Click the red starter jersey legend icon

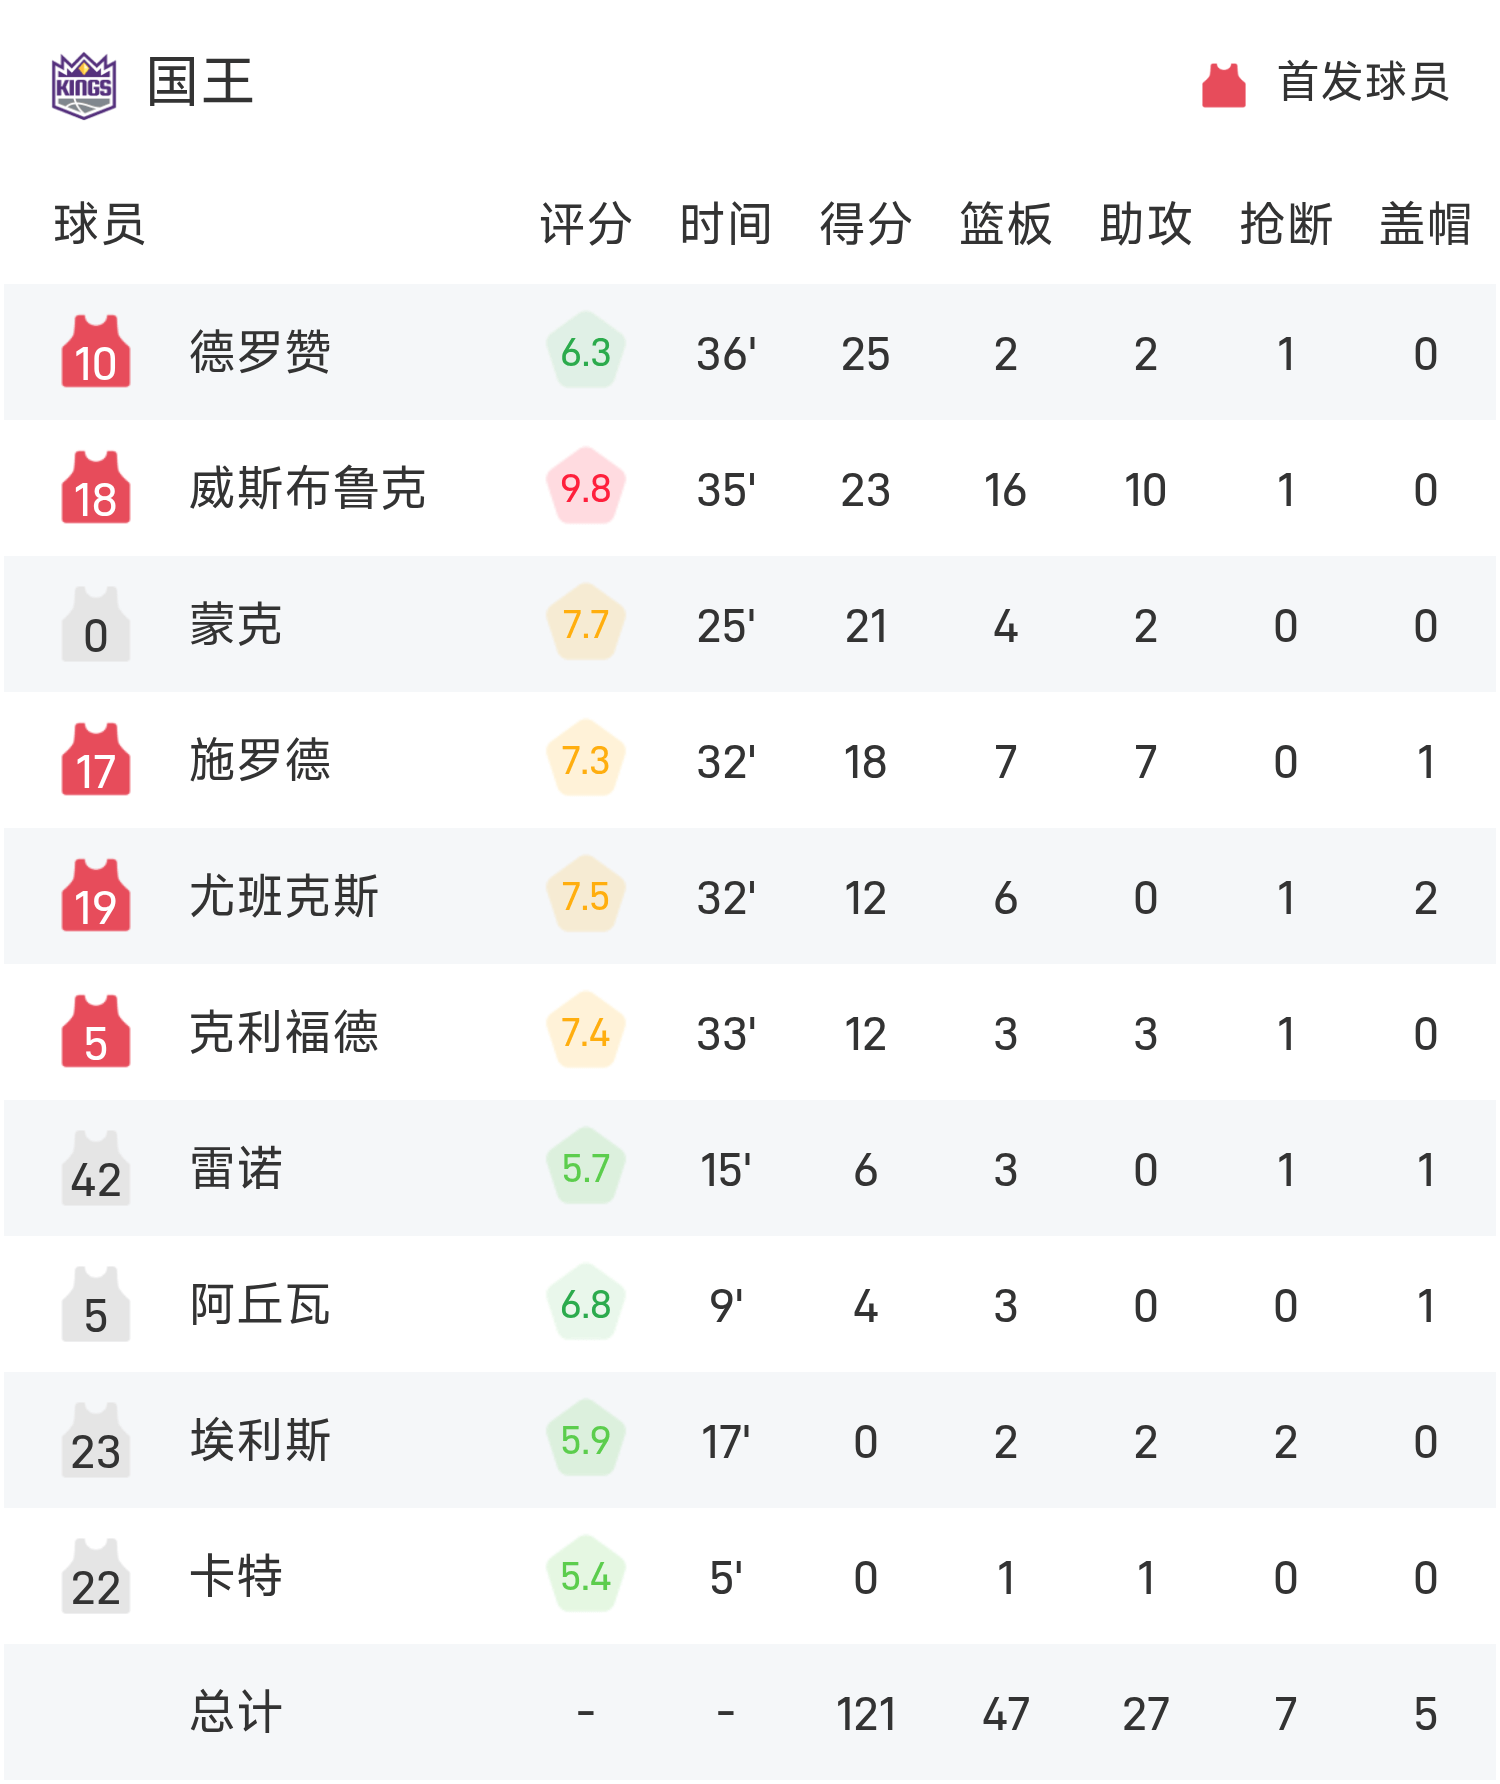pyautogui.click(x=1223, y=85)
